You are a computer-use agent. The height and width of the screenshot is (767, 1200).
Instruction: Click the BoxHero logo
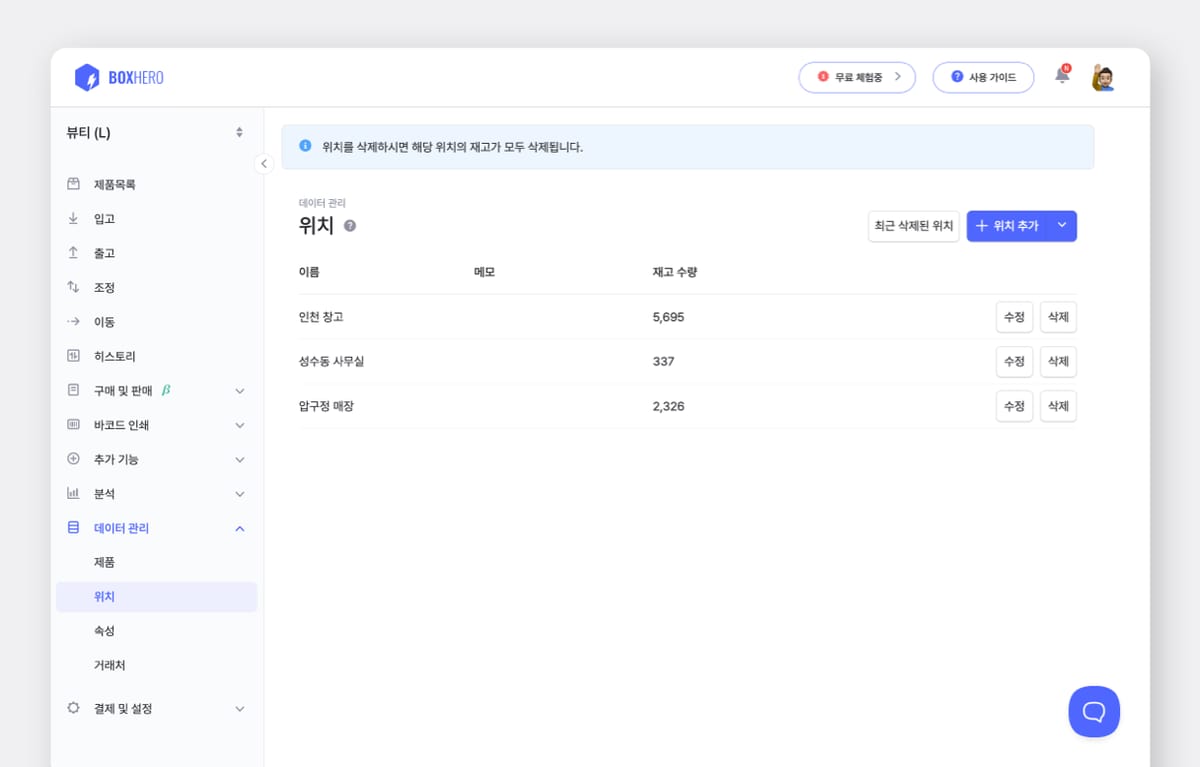118,77
